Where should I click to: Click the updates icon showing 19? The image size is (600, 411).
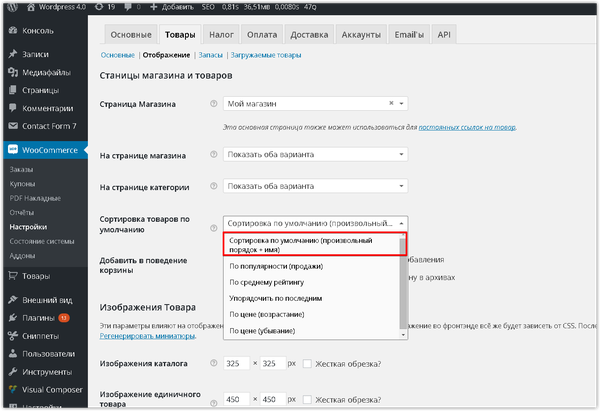[99, 7]
